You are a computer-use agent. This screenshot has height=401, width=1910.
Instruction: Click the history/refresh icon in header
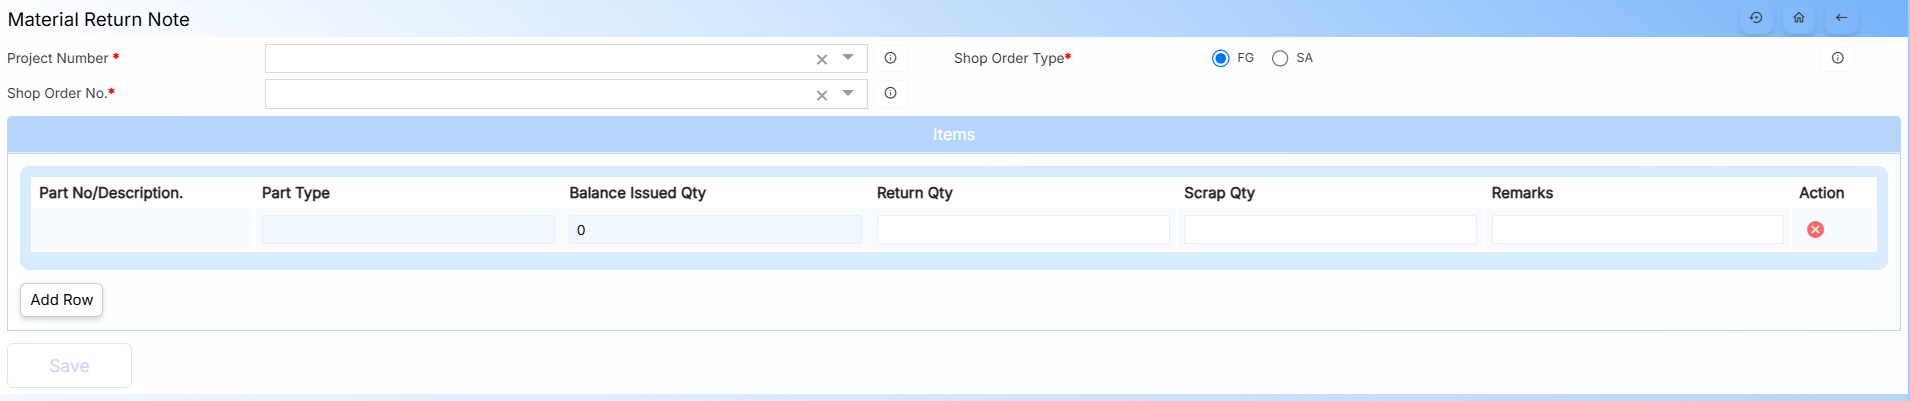tap(1756, 18)
